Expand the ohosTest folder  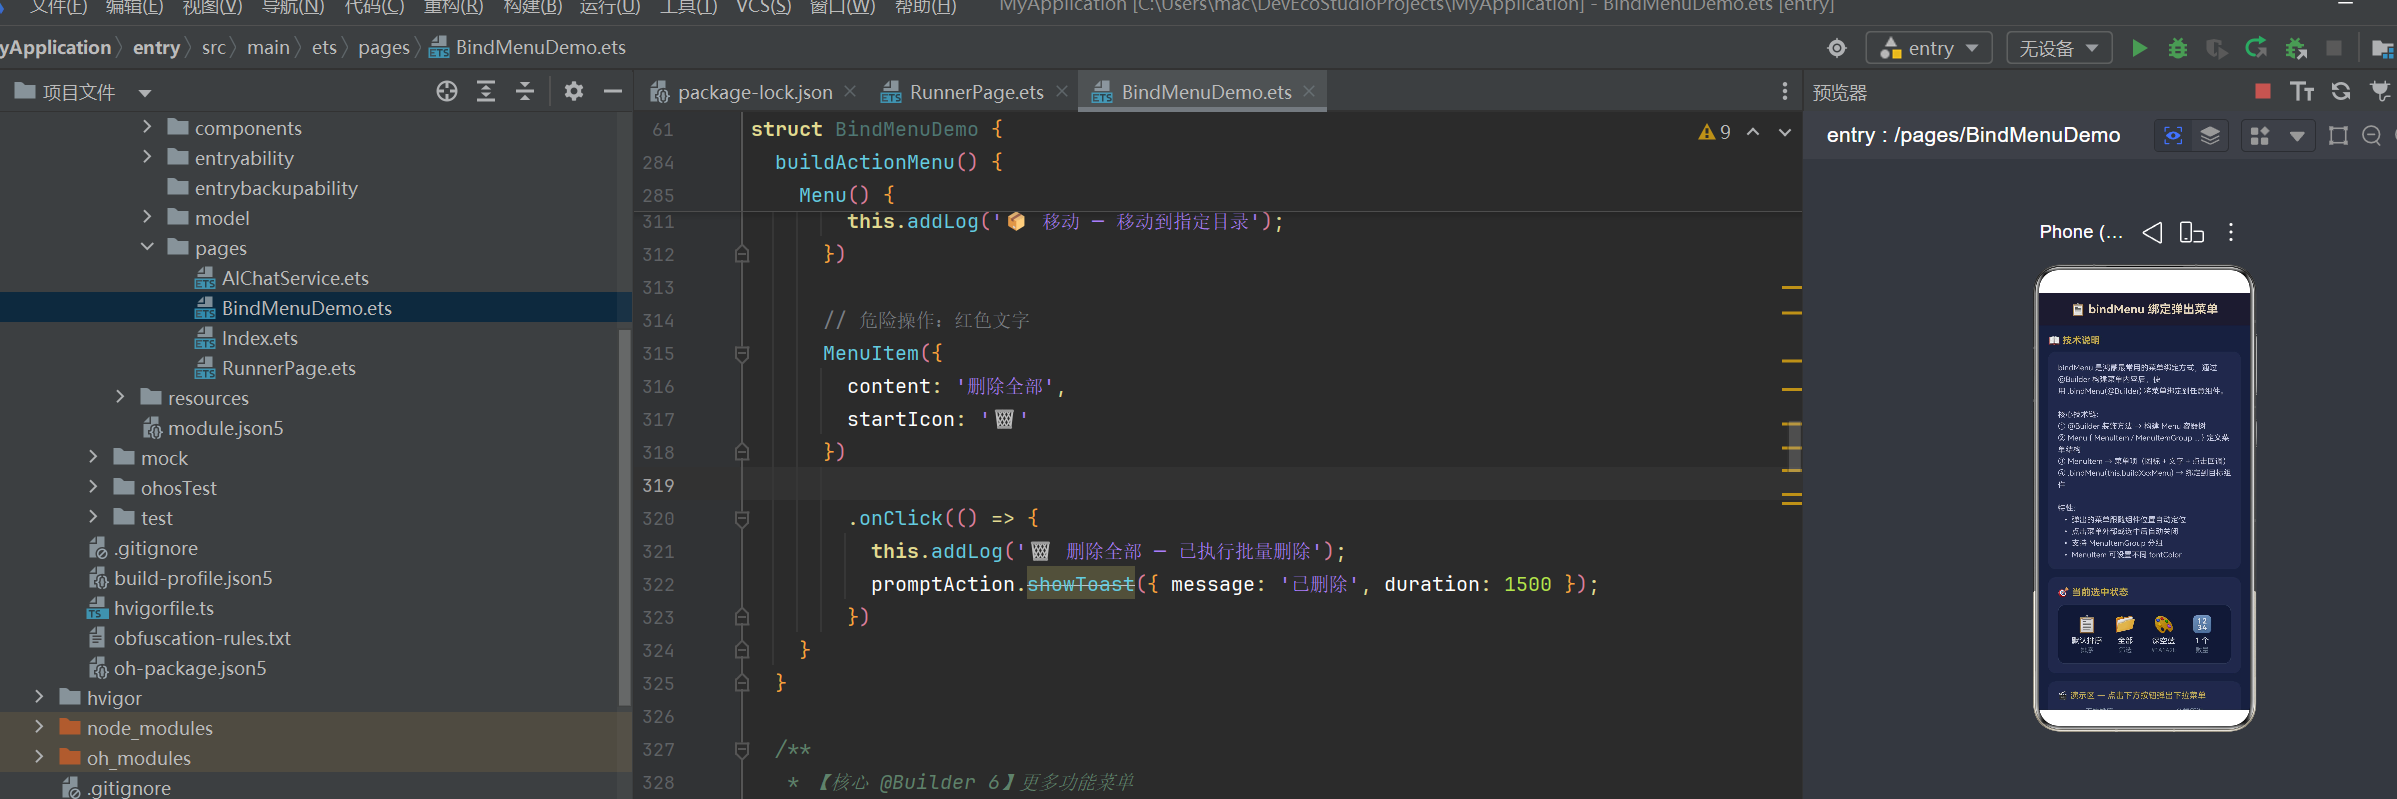coord(93,487)
